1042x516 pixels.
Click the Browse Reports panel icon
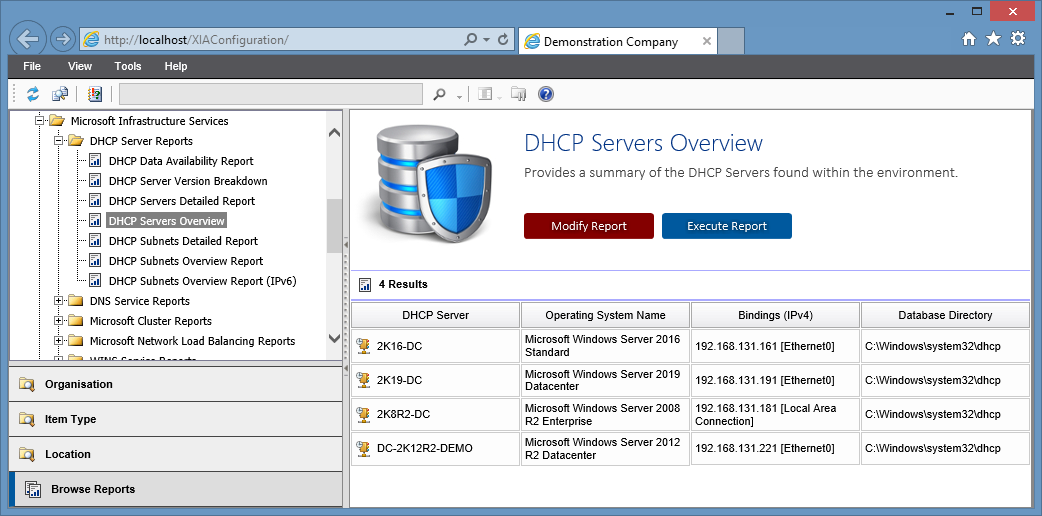33,489
